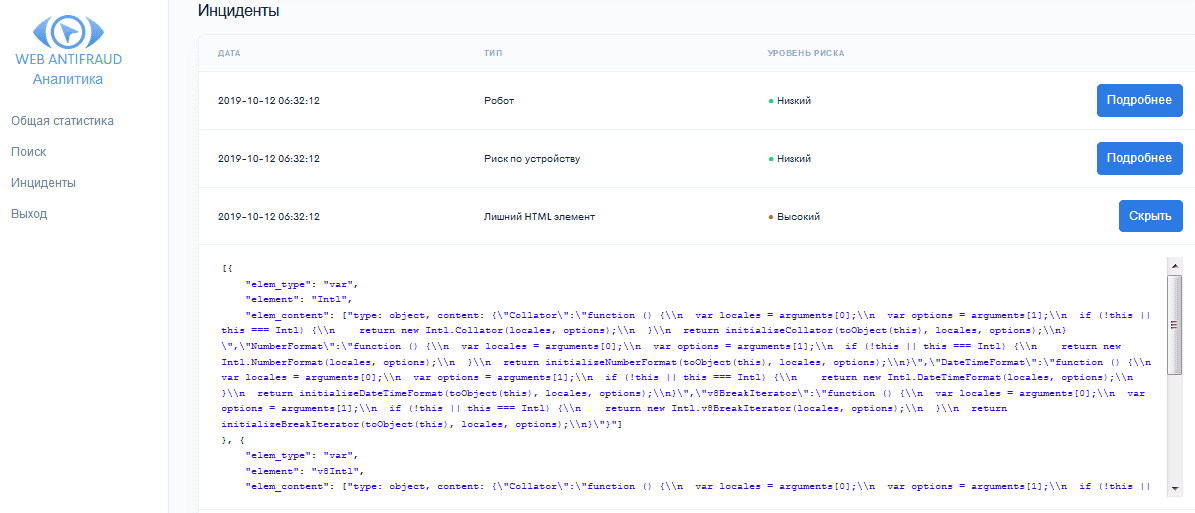Viewport: 1195px width, 513px height.
Task: Click green dot in Риск по устройству row
Action: click(770, 159)
